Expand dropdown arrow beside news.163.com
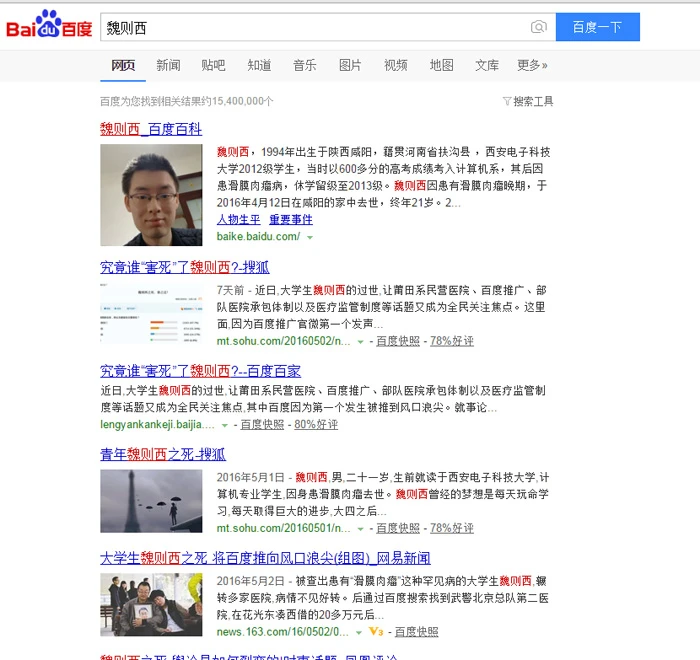The image size is (700, 660). click(x=358, y=633)
